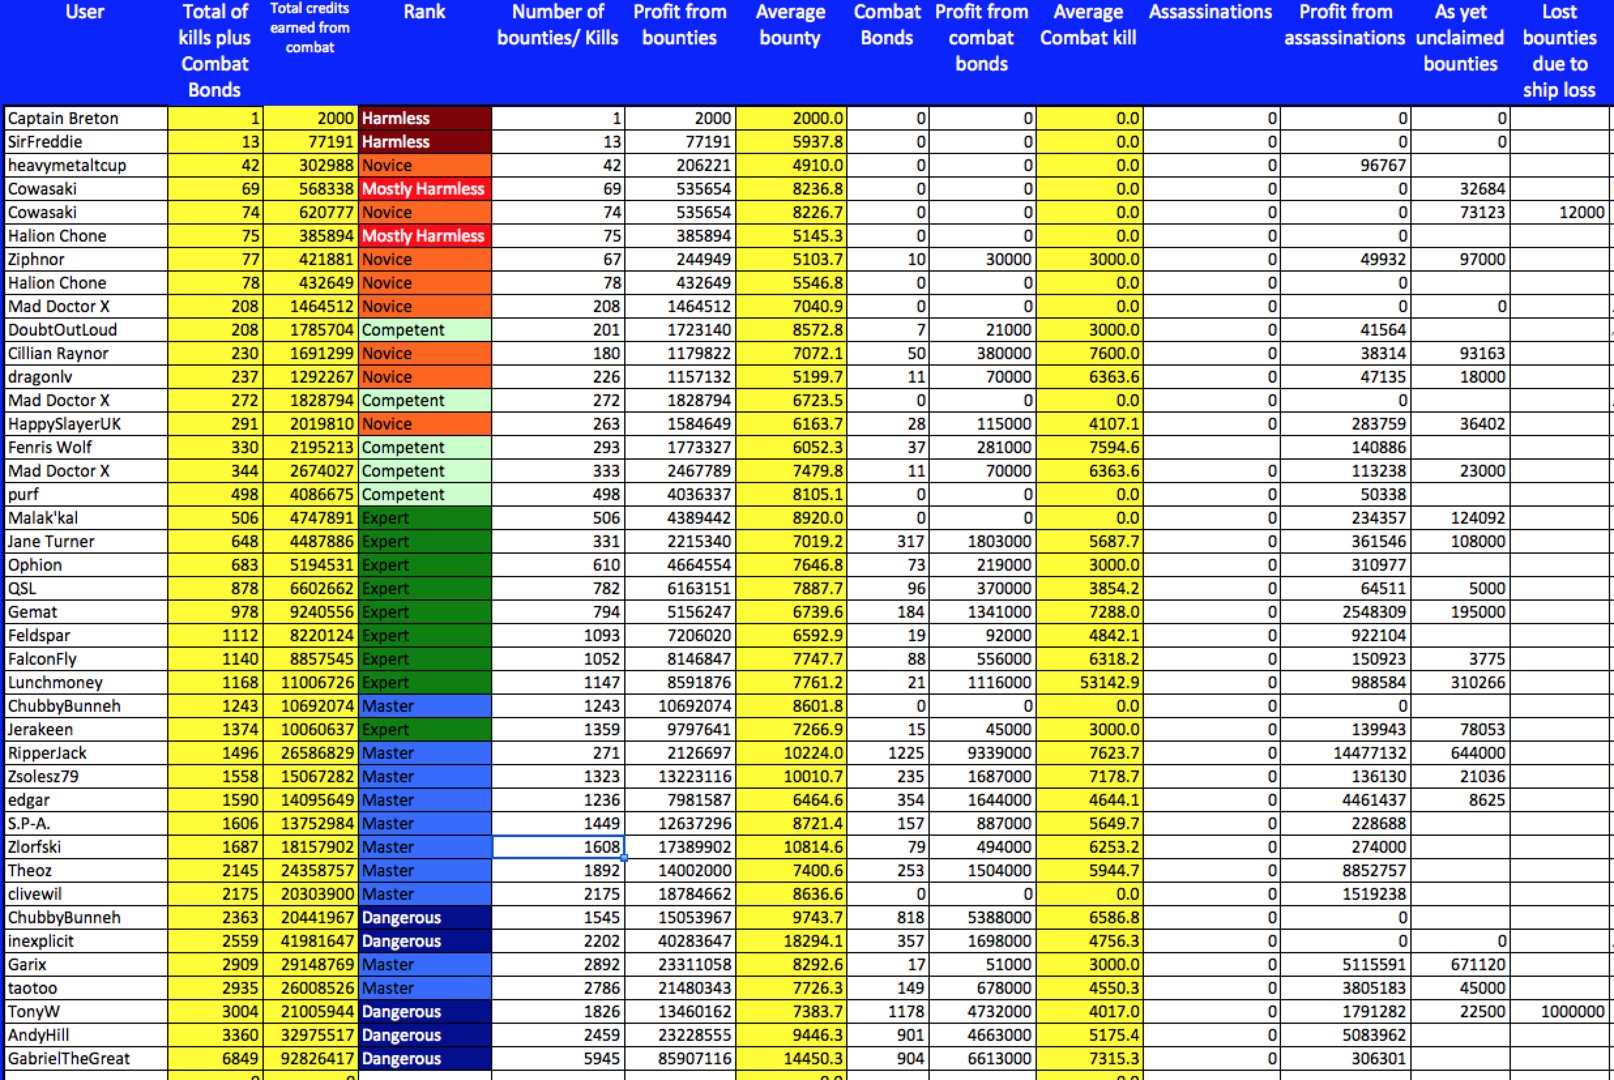Screen dimensions: 1614x1080
Task: Click the 'HappySlayerUK' cell
Action: [85, 424]
